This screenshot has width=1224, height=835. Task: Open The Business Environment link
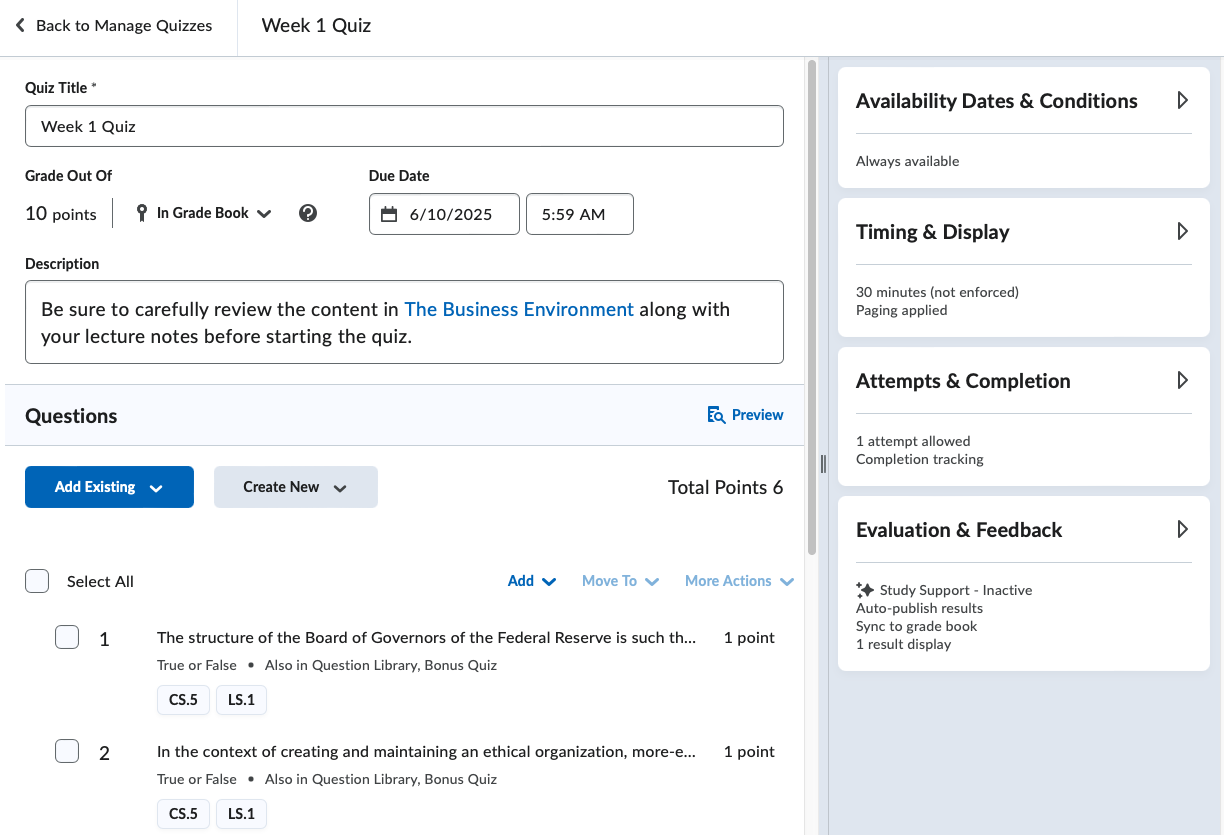pyautogui.click(x=518, y=309)
